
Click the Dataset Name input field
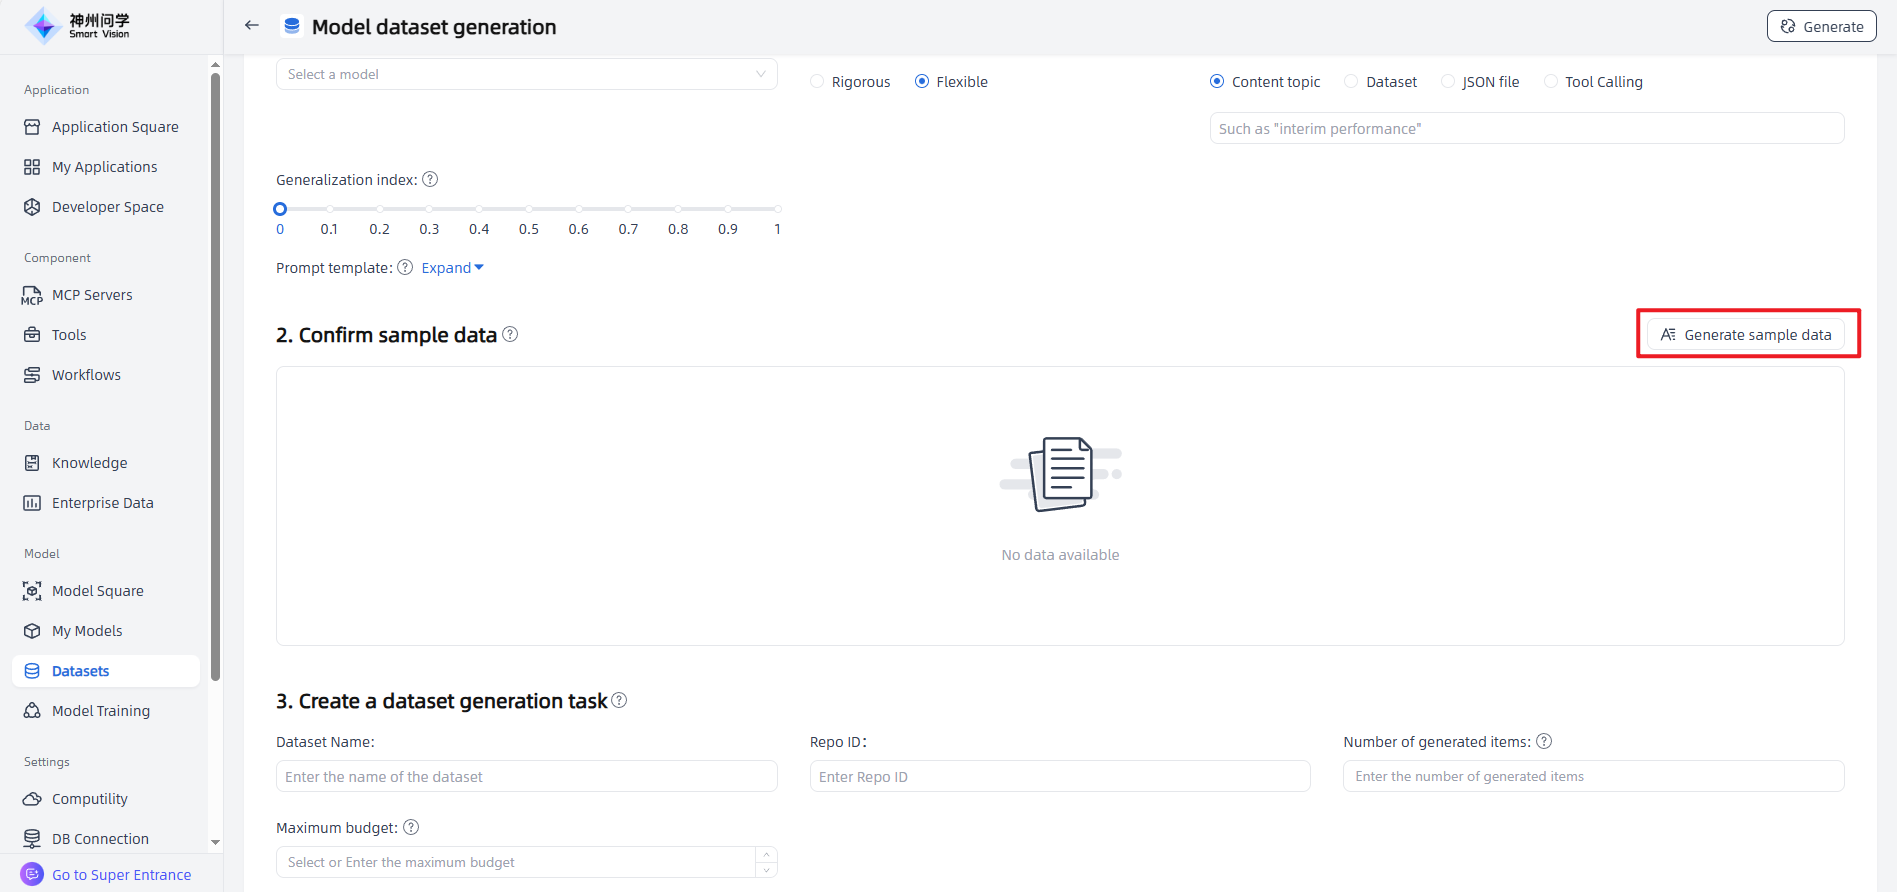[x=526, y=777]
